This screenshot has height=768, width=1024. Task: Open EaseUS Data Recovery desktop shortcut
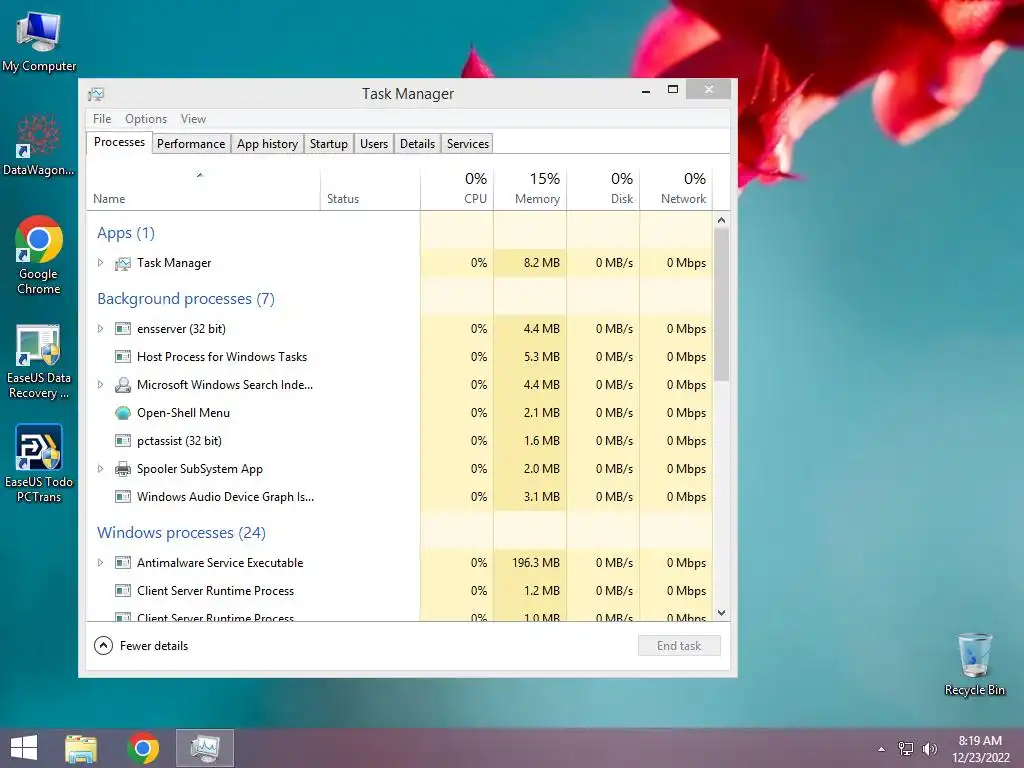coord(39,361)
